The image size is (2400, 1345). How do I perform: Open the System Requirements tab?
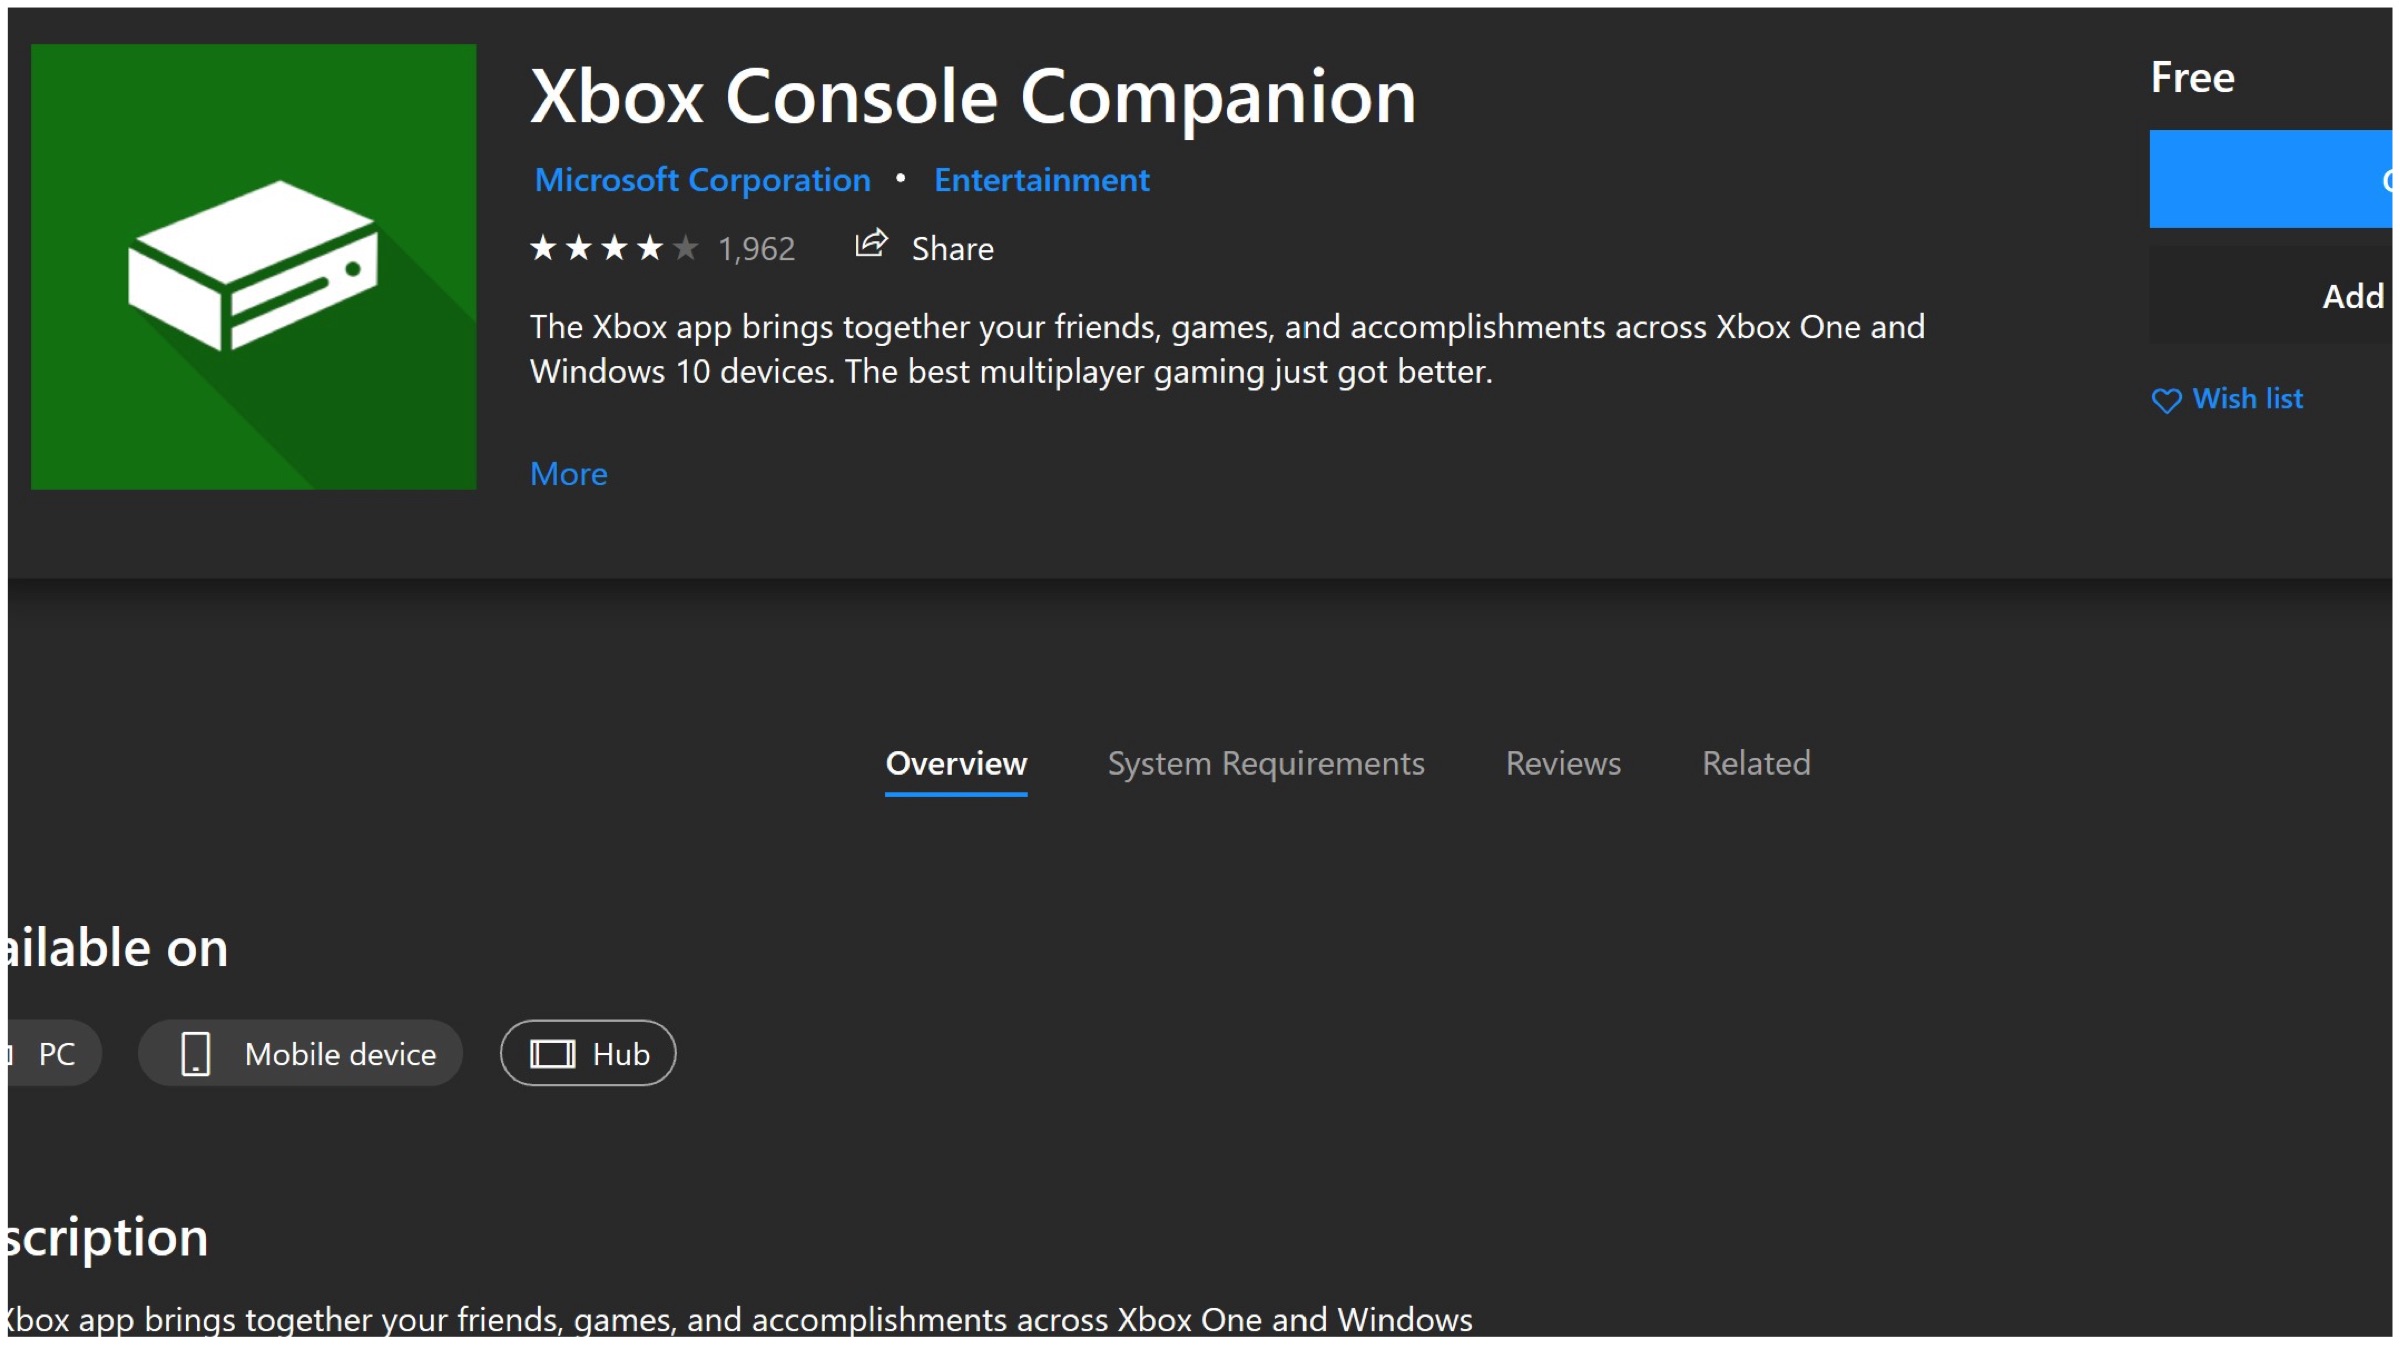[1265, 764]
